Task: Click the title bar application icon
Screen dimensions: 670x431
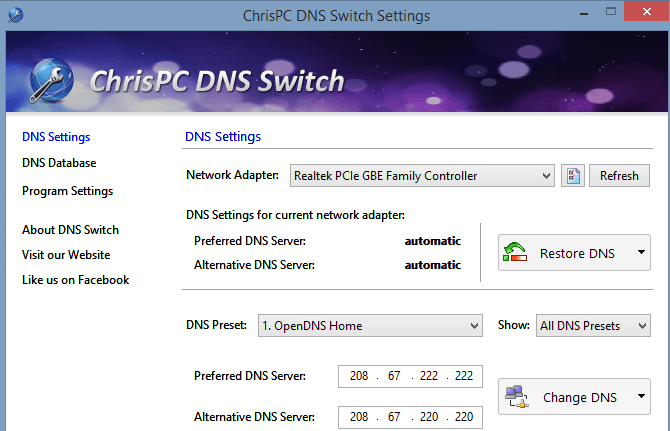Action: [15, 15]
